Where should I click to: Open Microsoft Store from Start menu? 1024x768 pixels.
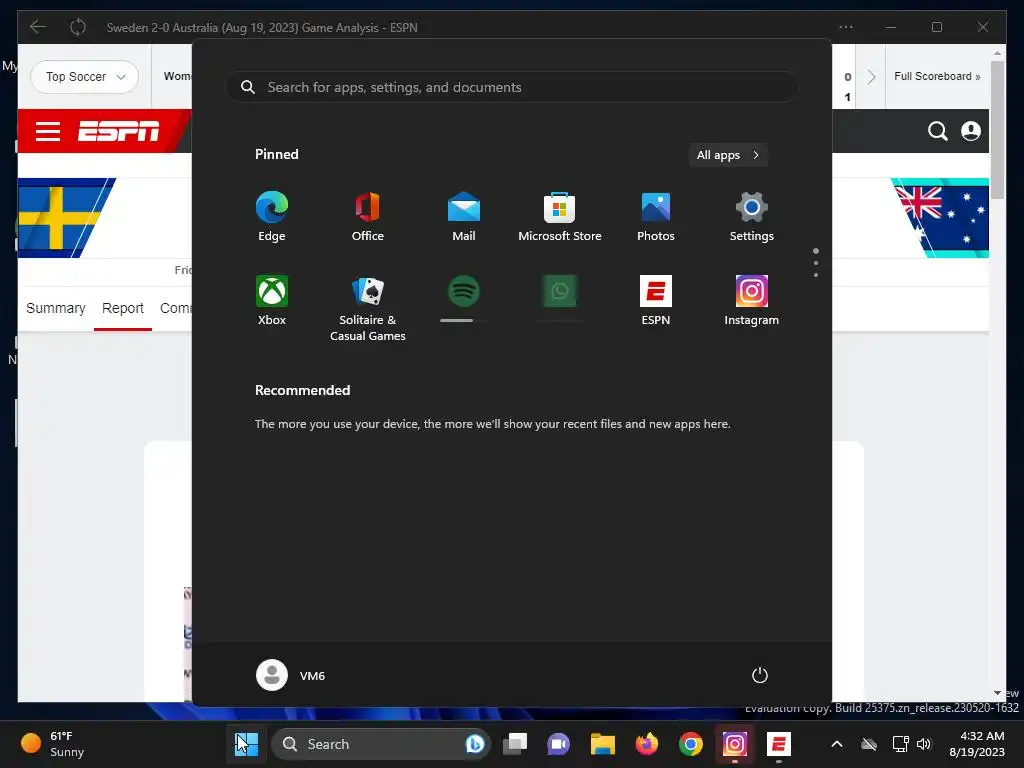coord(560,217)
